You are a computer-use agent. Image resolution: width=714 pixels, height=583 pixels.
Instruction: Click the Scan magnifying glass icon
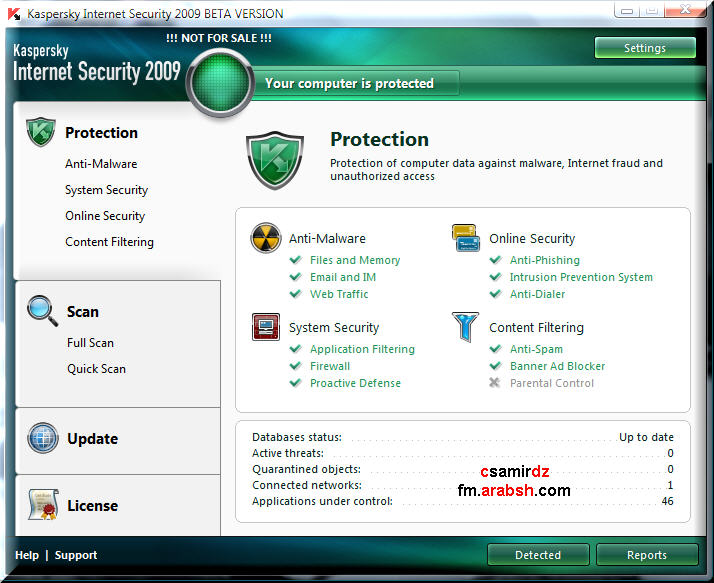(x=42, y=311)
